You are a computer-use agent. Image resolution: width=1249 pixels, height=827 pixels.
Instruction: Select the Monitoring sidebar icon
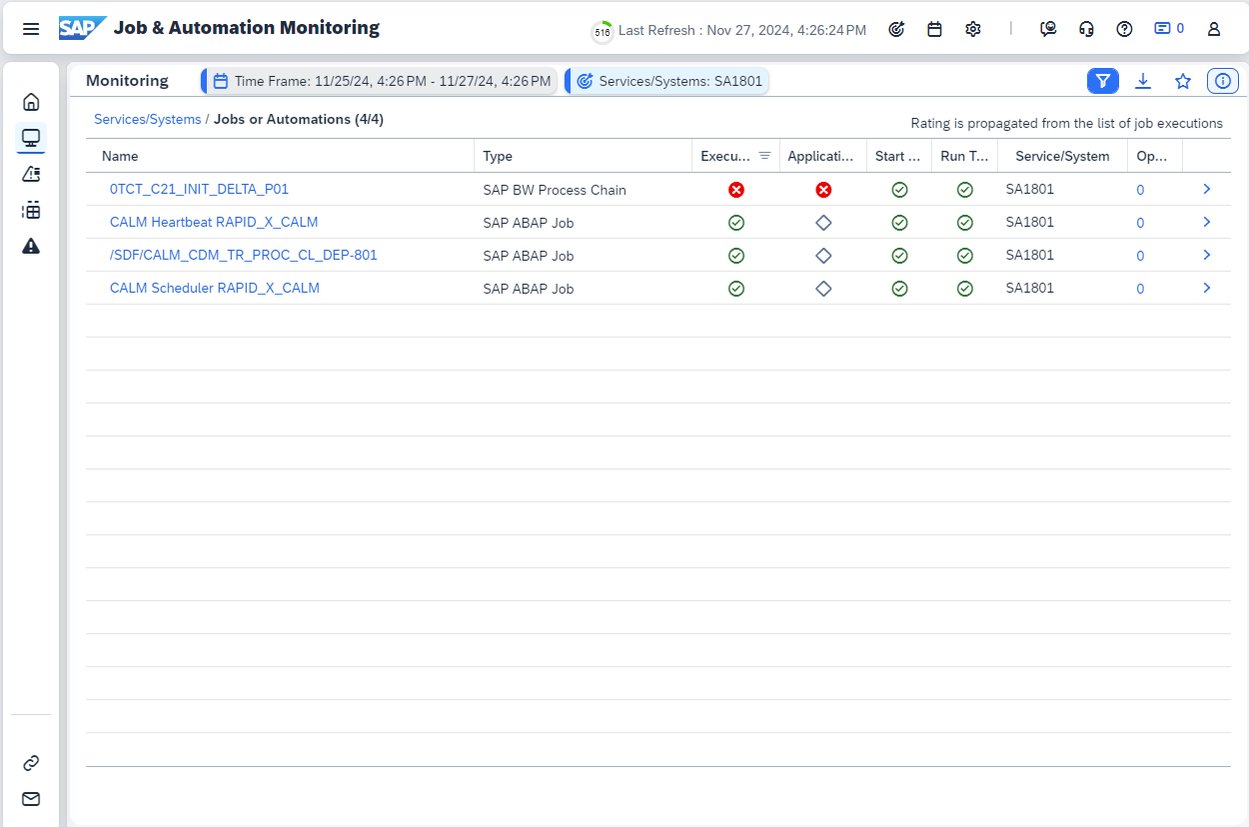point(31,137)
